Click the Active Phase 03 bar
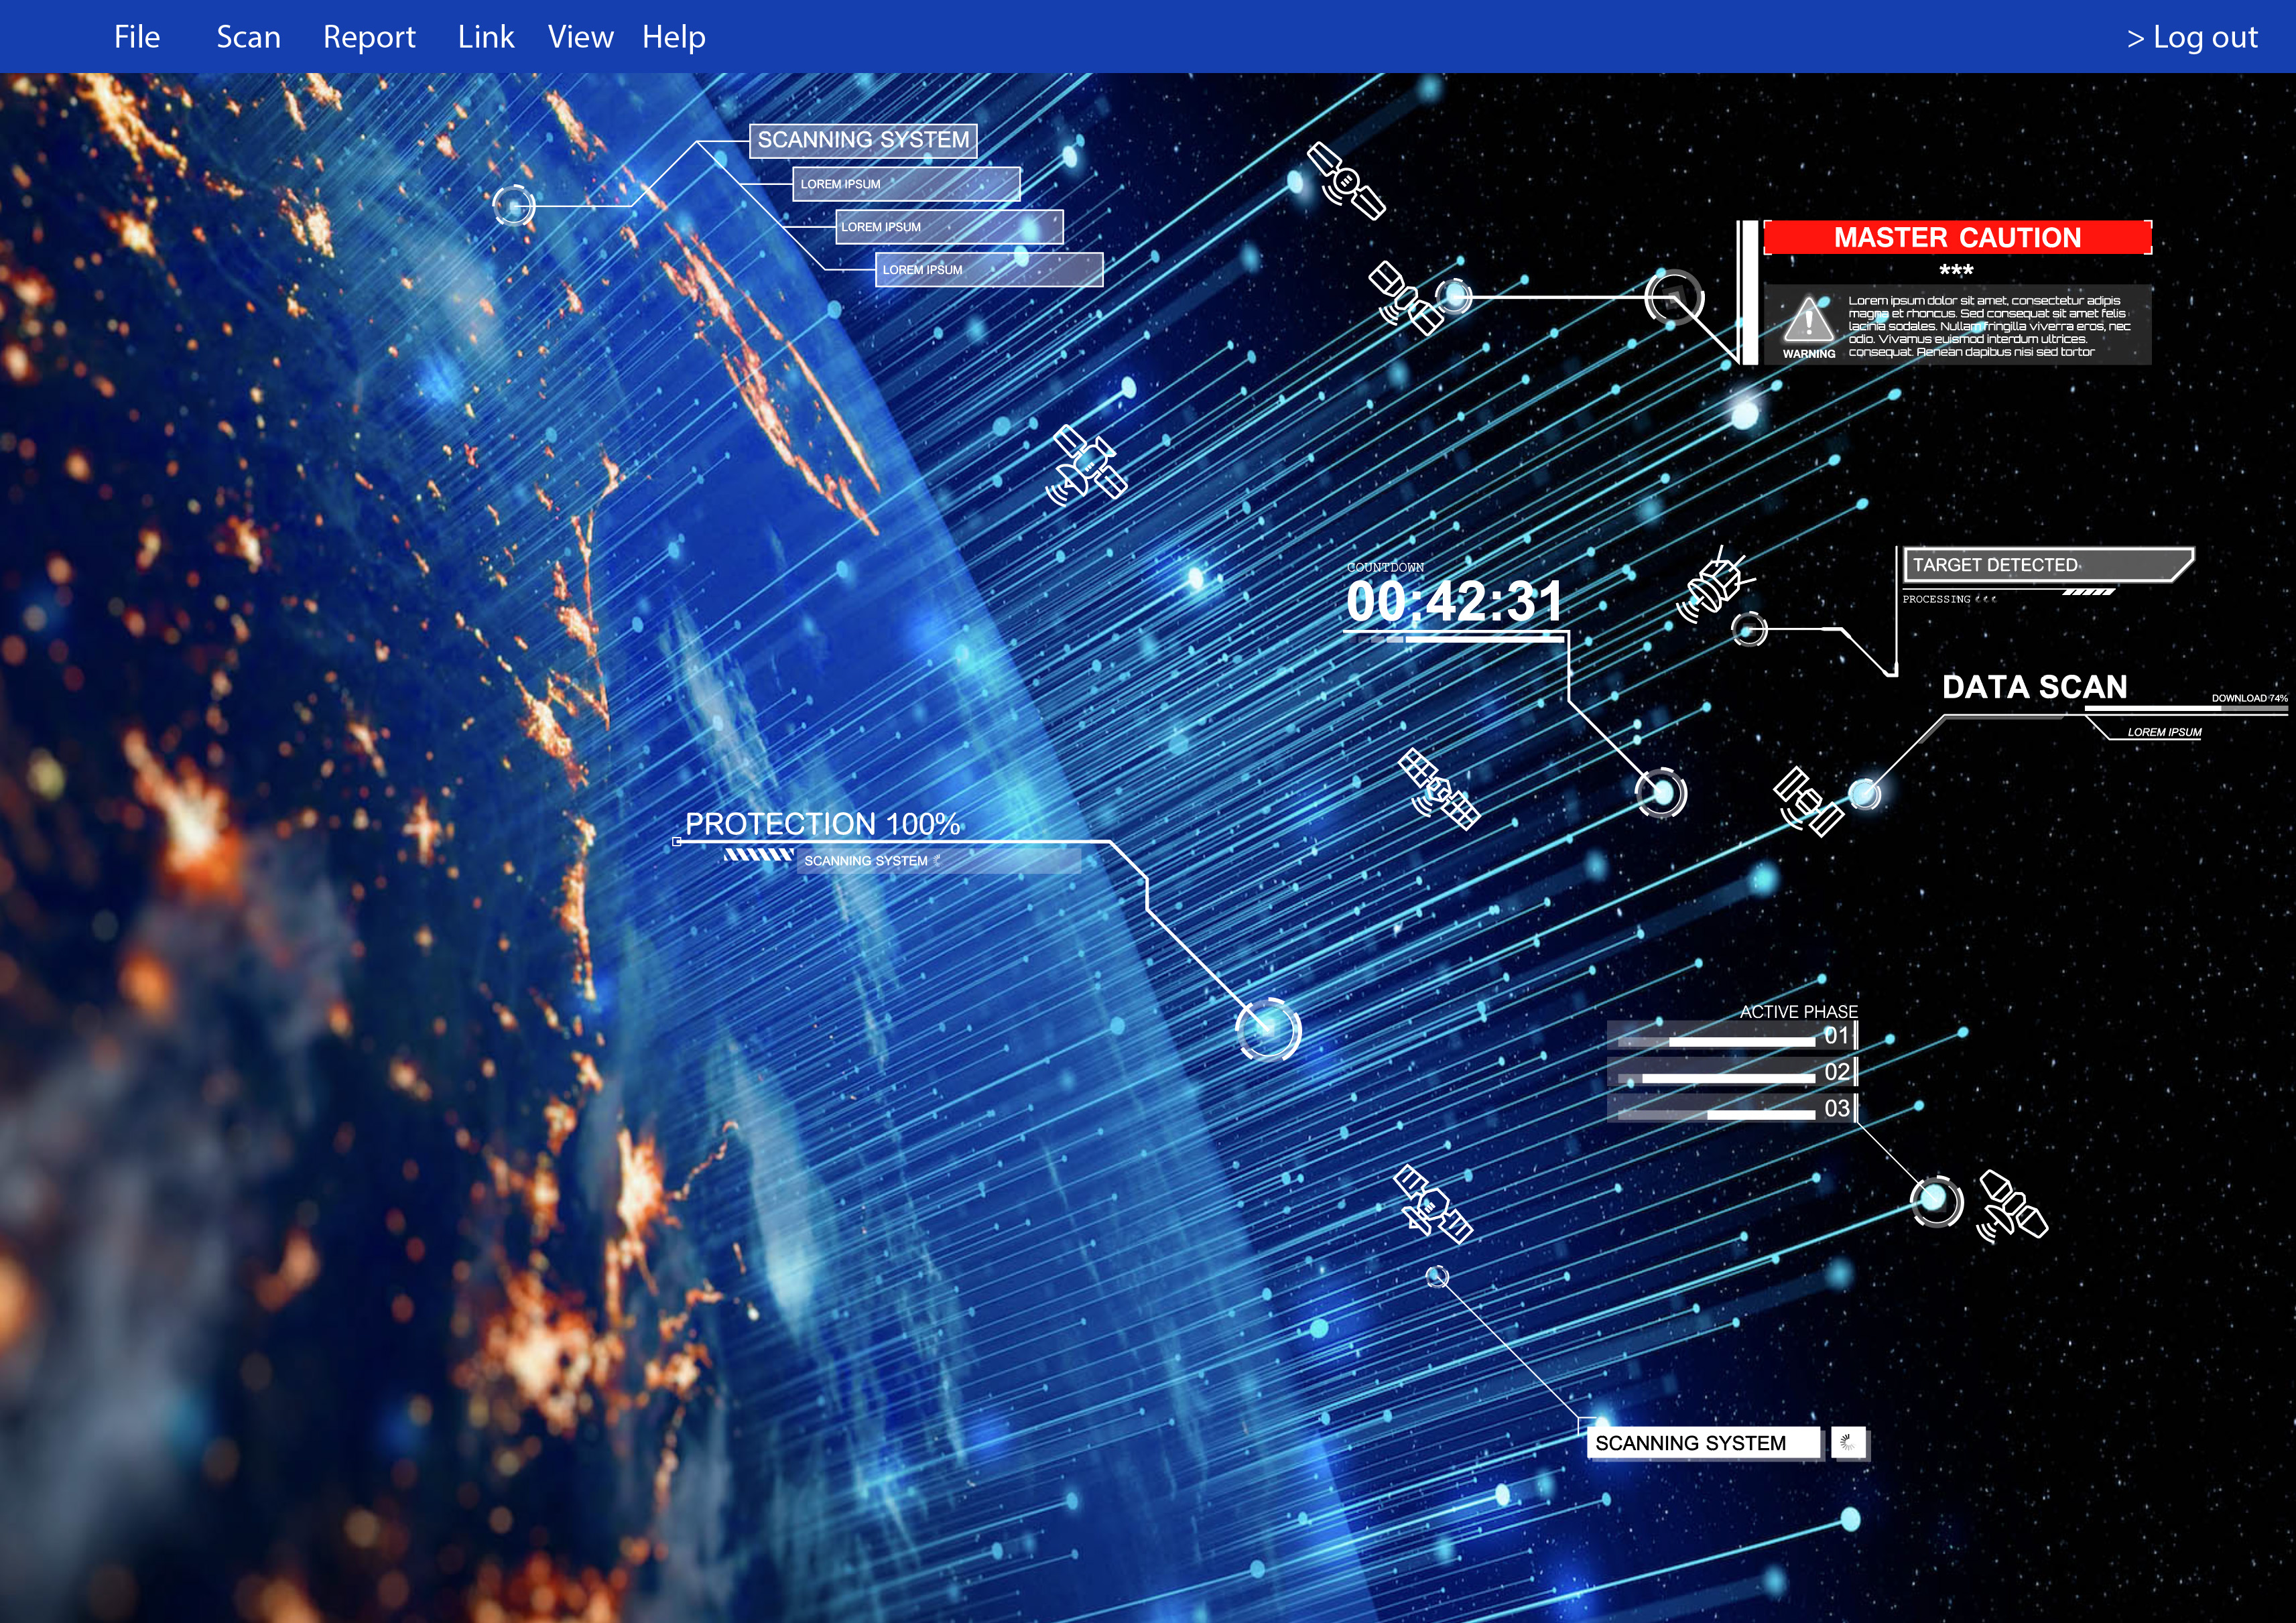The width and height of the screenshot is (2296, 1623). 1732,1108
